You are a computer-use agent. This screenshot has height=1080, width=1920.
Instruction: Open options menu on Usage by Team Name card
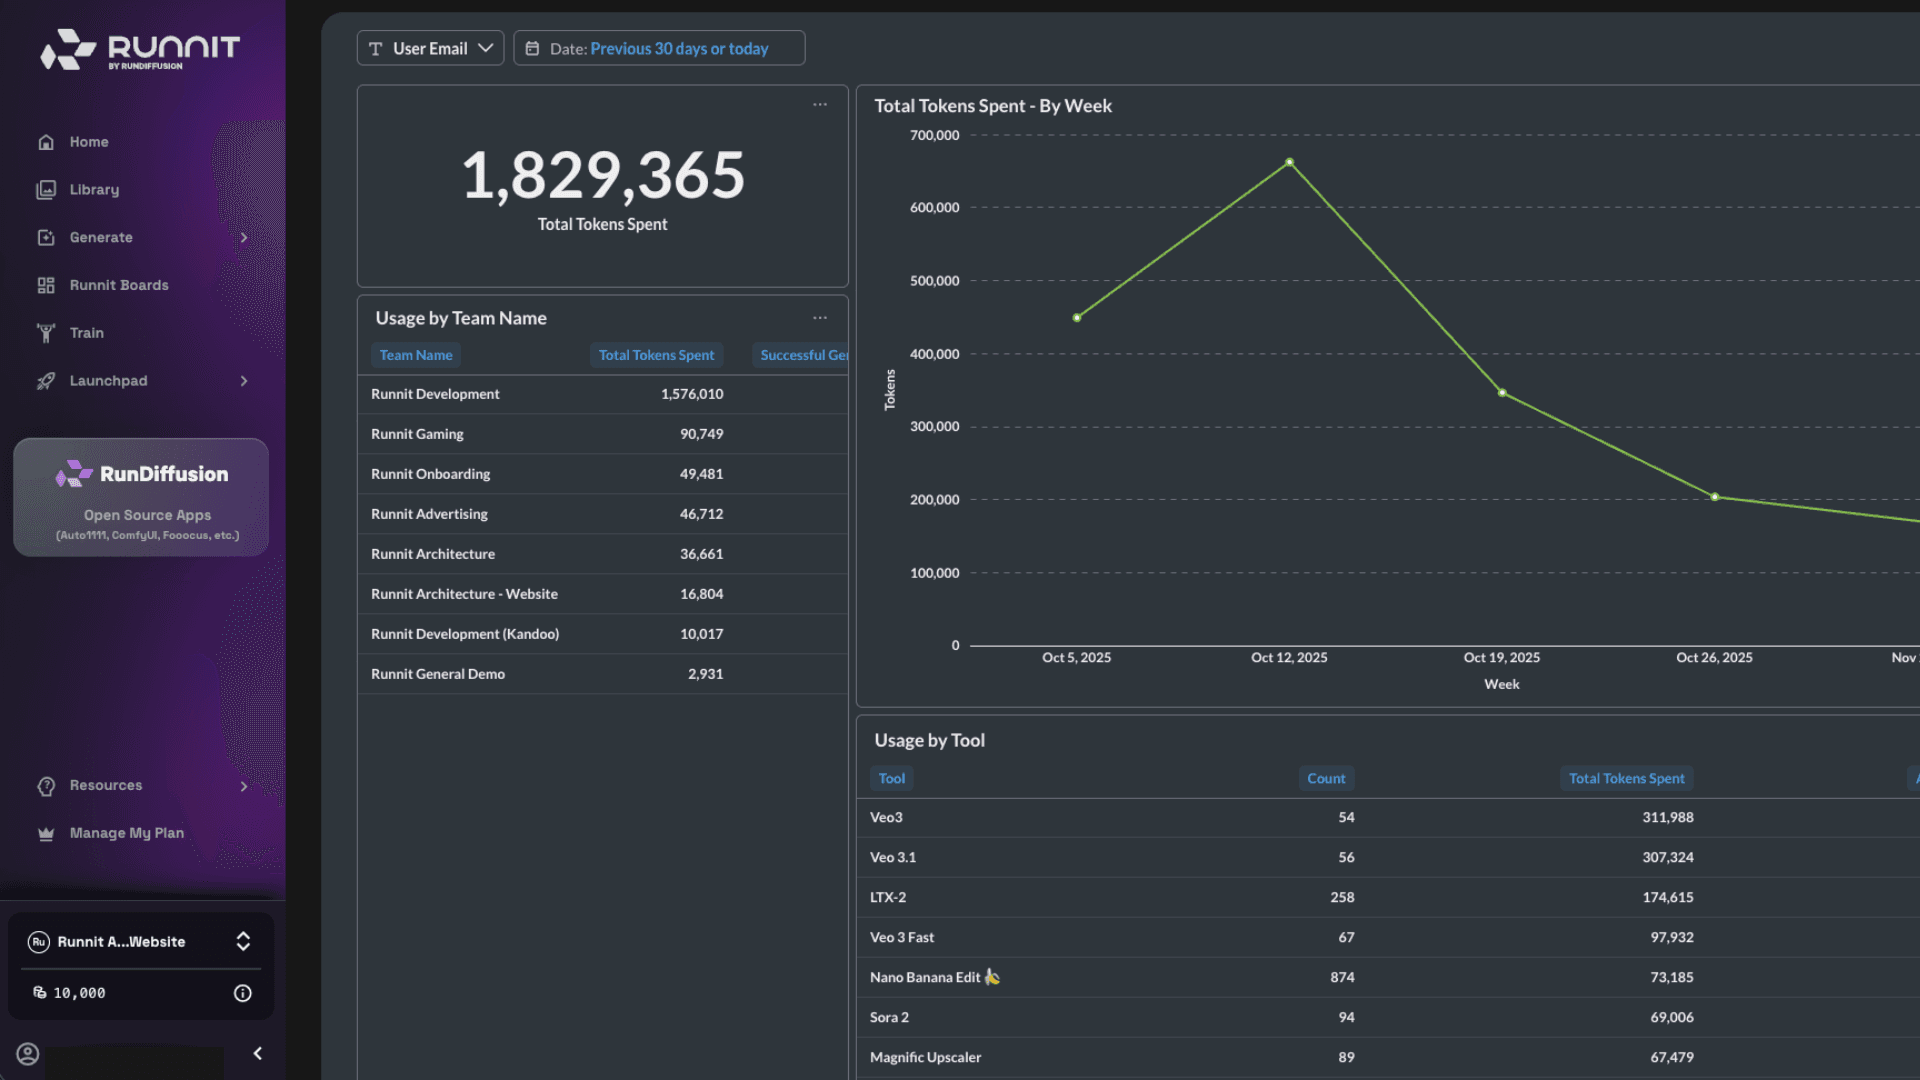[x=820, y=318]
